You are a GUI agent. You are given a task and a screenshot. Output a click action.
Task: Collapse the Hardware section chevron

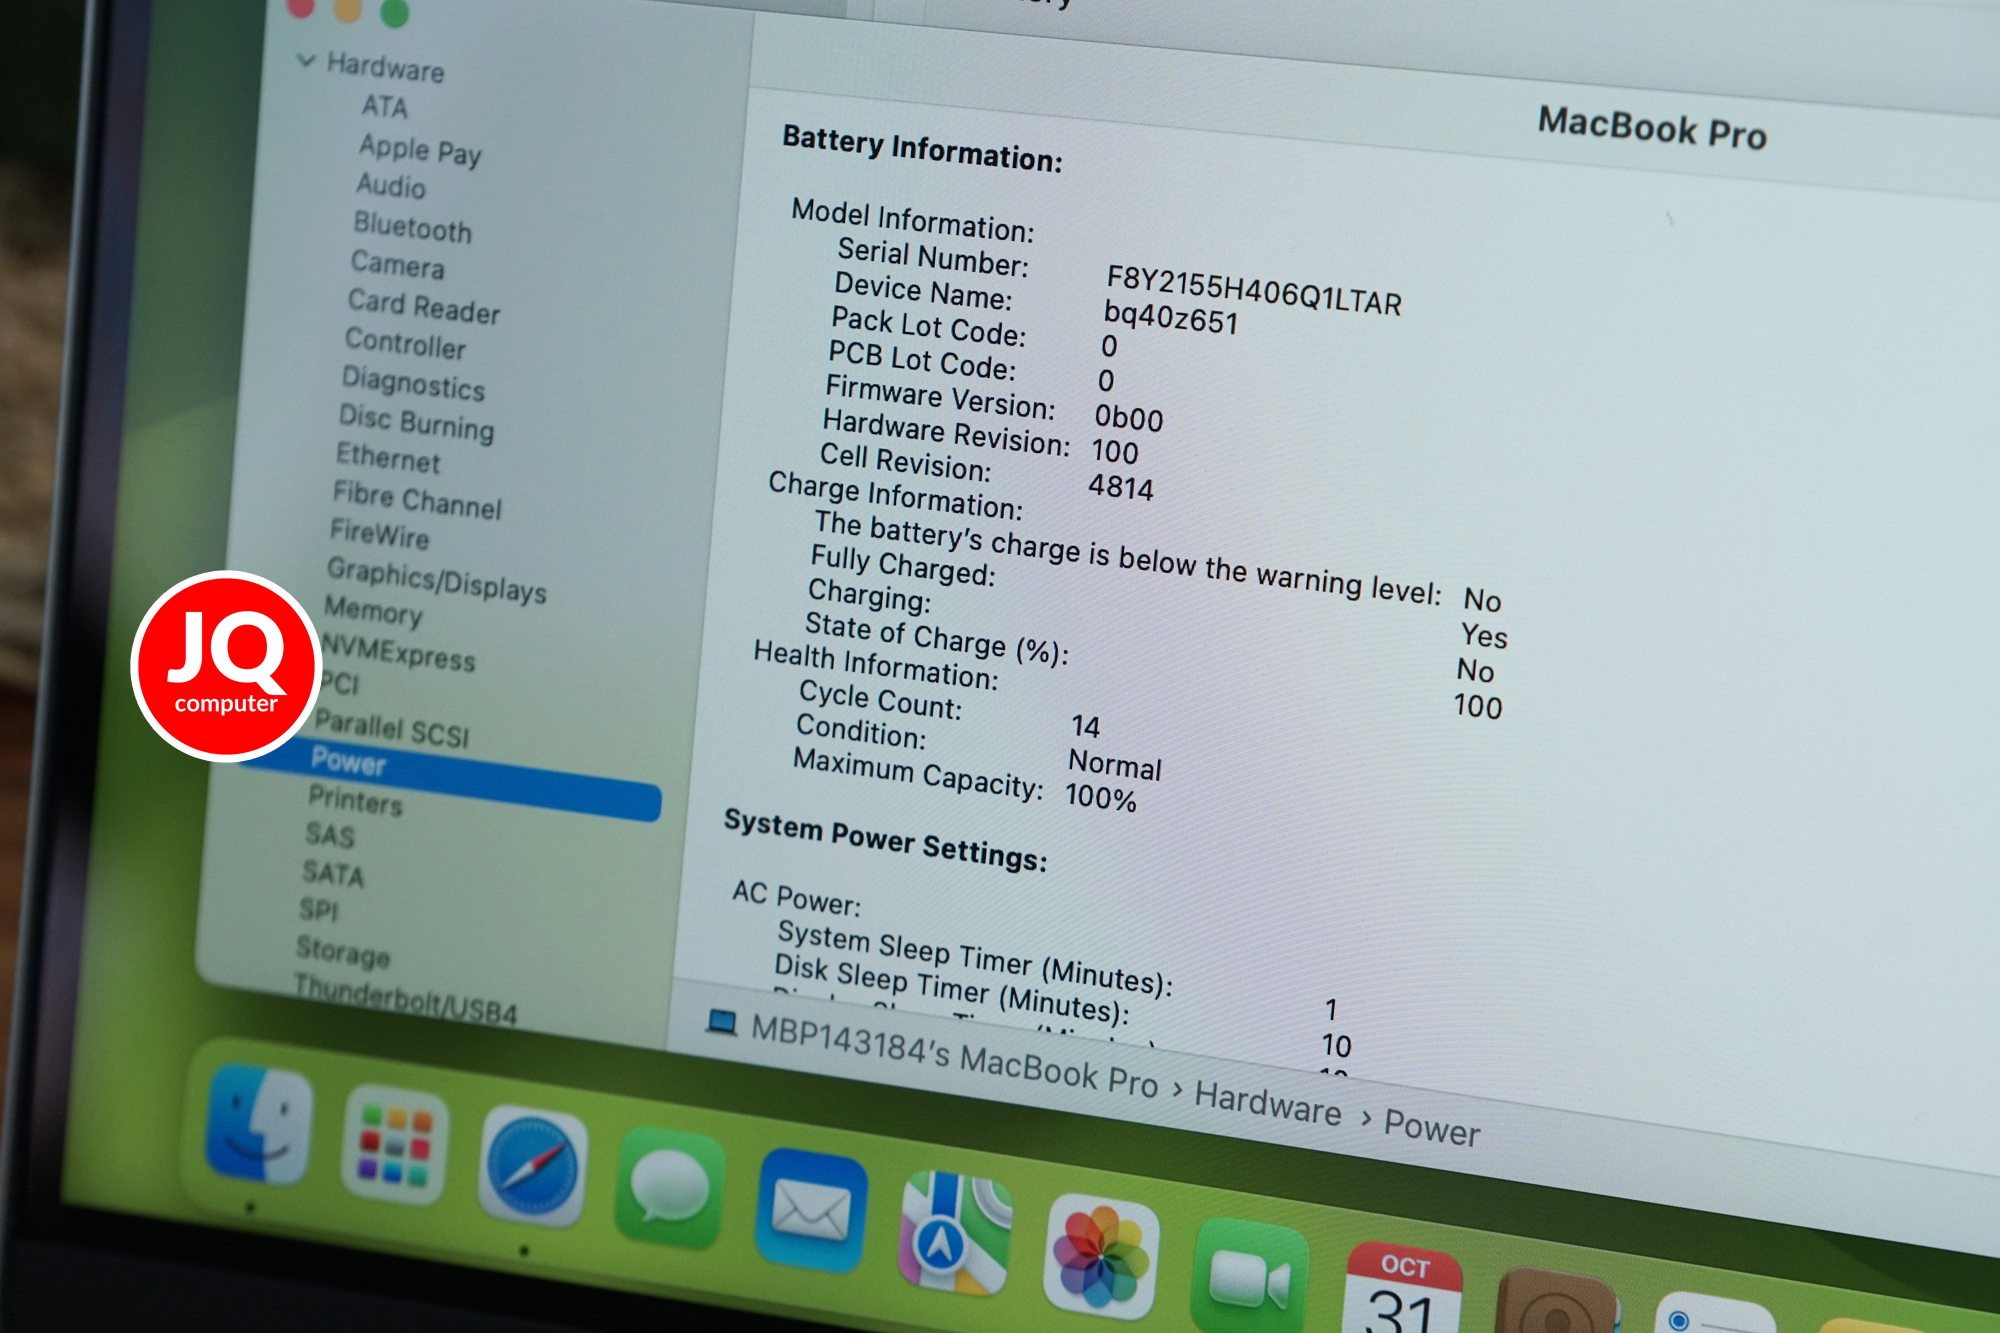(x=306, y=60)
